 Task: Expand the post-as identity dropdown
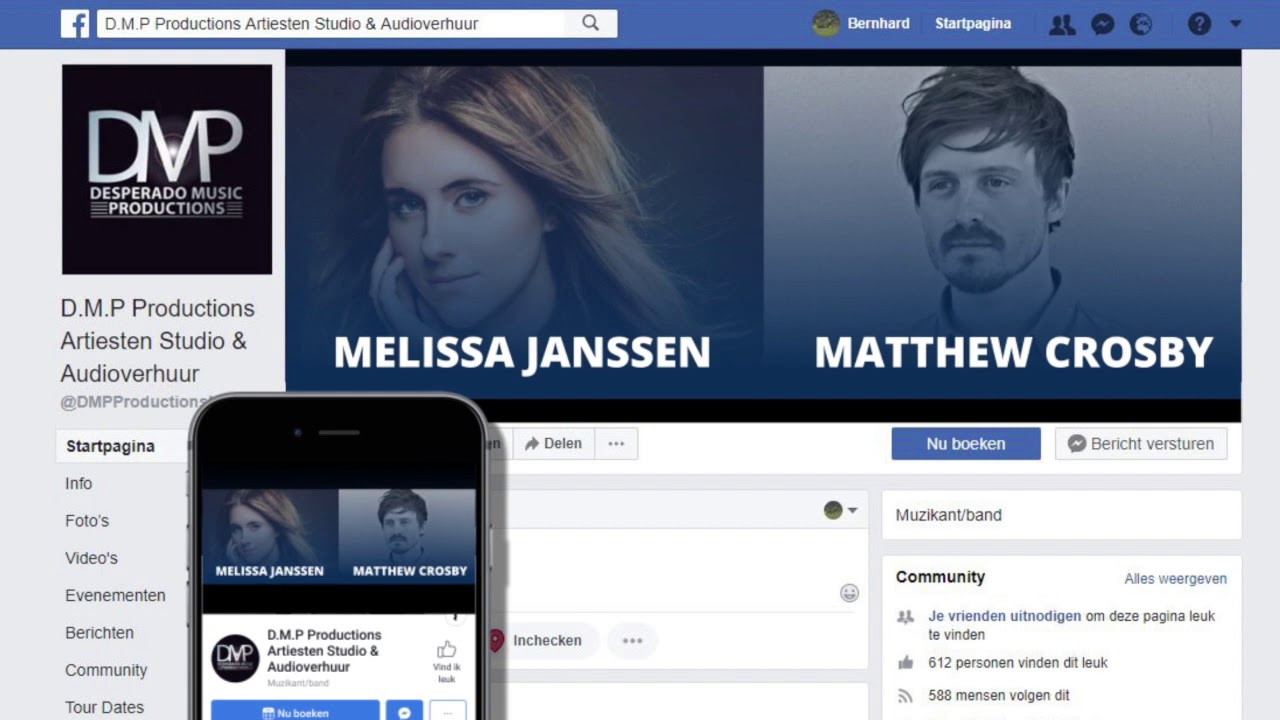(841, 510)
